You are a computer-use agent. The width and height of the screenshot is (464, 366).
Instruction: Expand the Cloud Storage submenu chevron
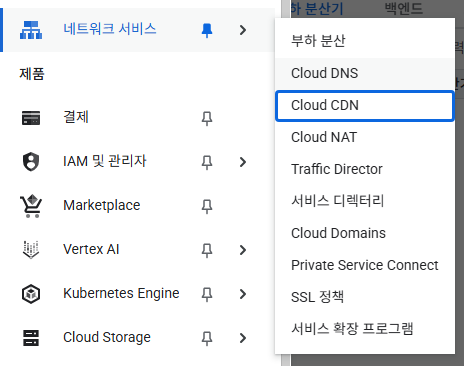[243, 338]
